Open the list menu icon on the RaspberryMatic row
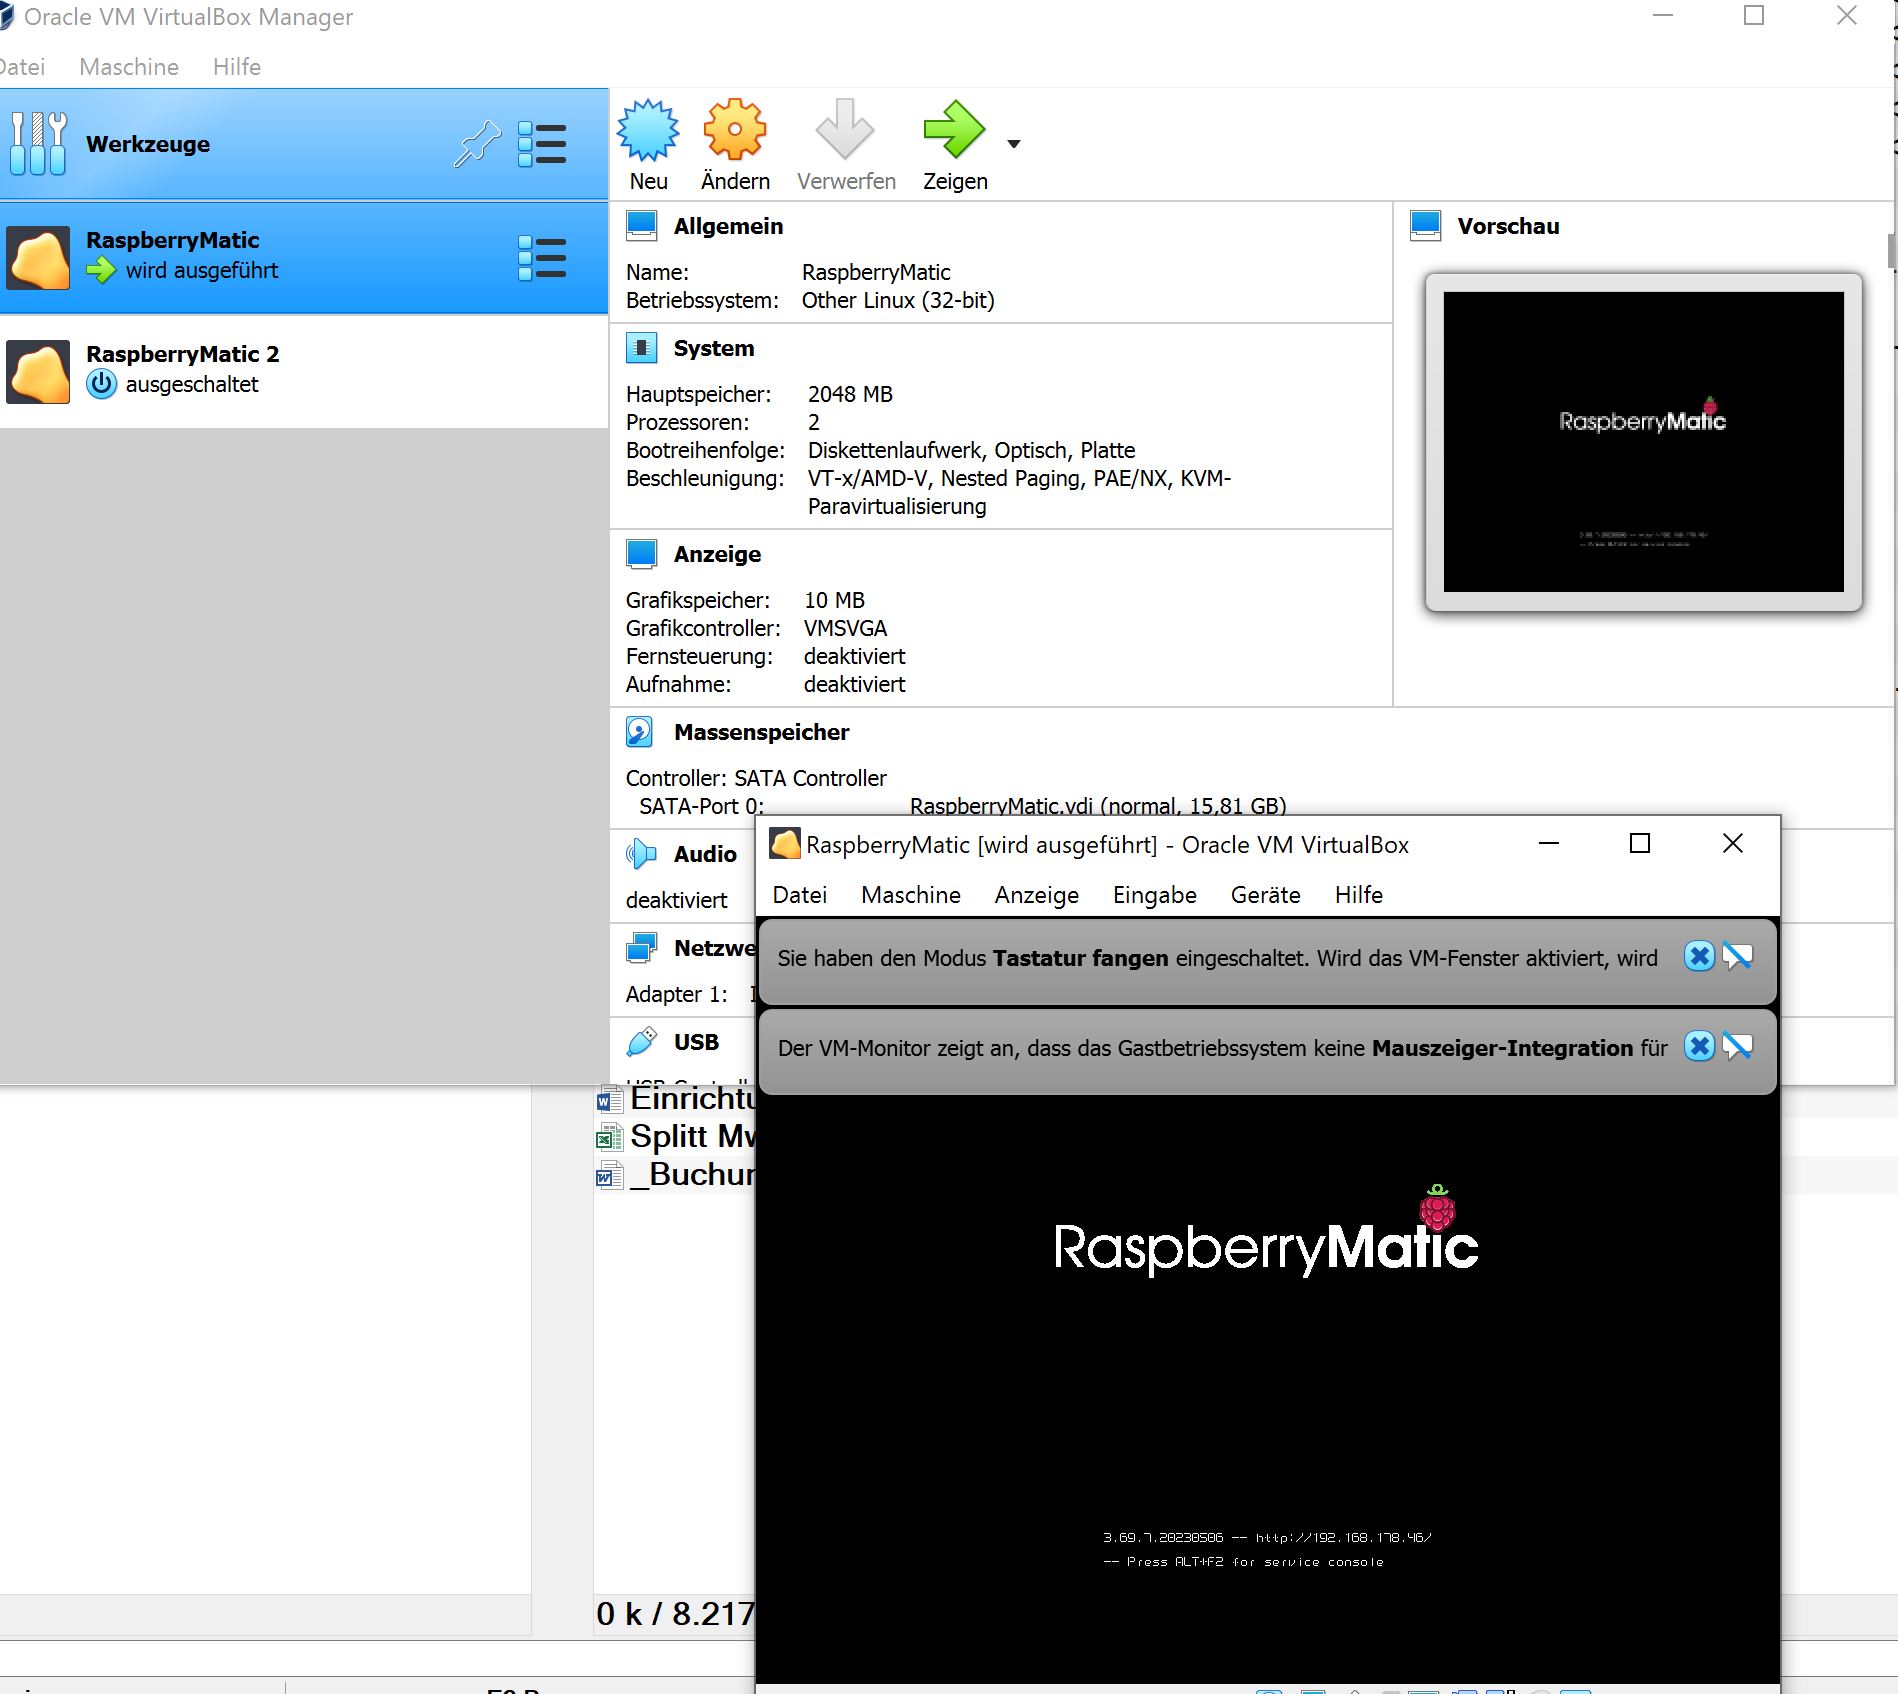Image resolution: width=1898 pixels, height=1694 pixels. coord(542,258)
